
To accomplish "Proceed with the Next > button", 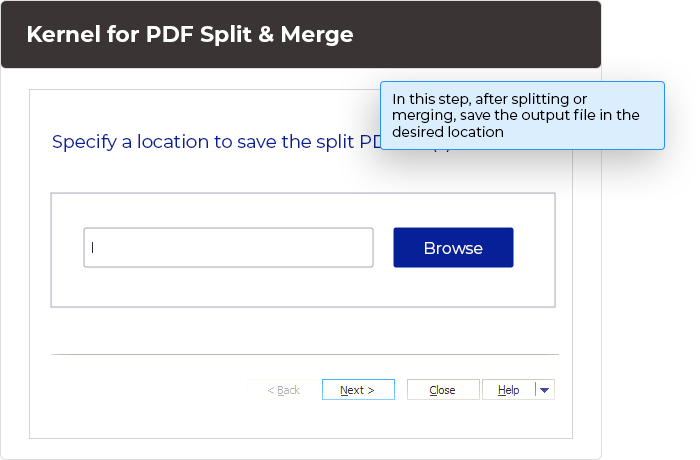I will (357, 390).
